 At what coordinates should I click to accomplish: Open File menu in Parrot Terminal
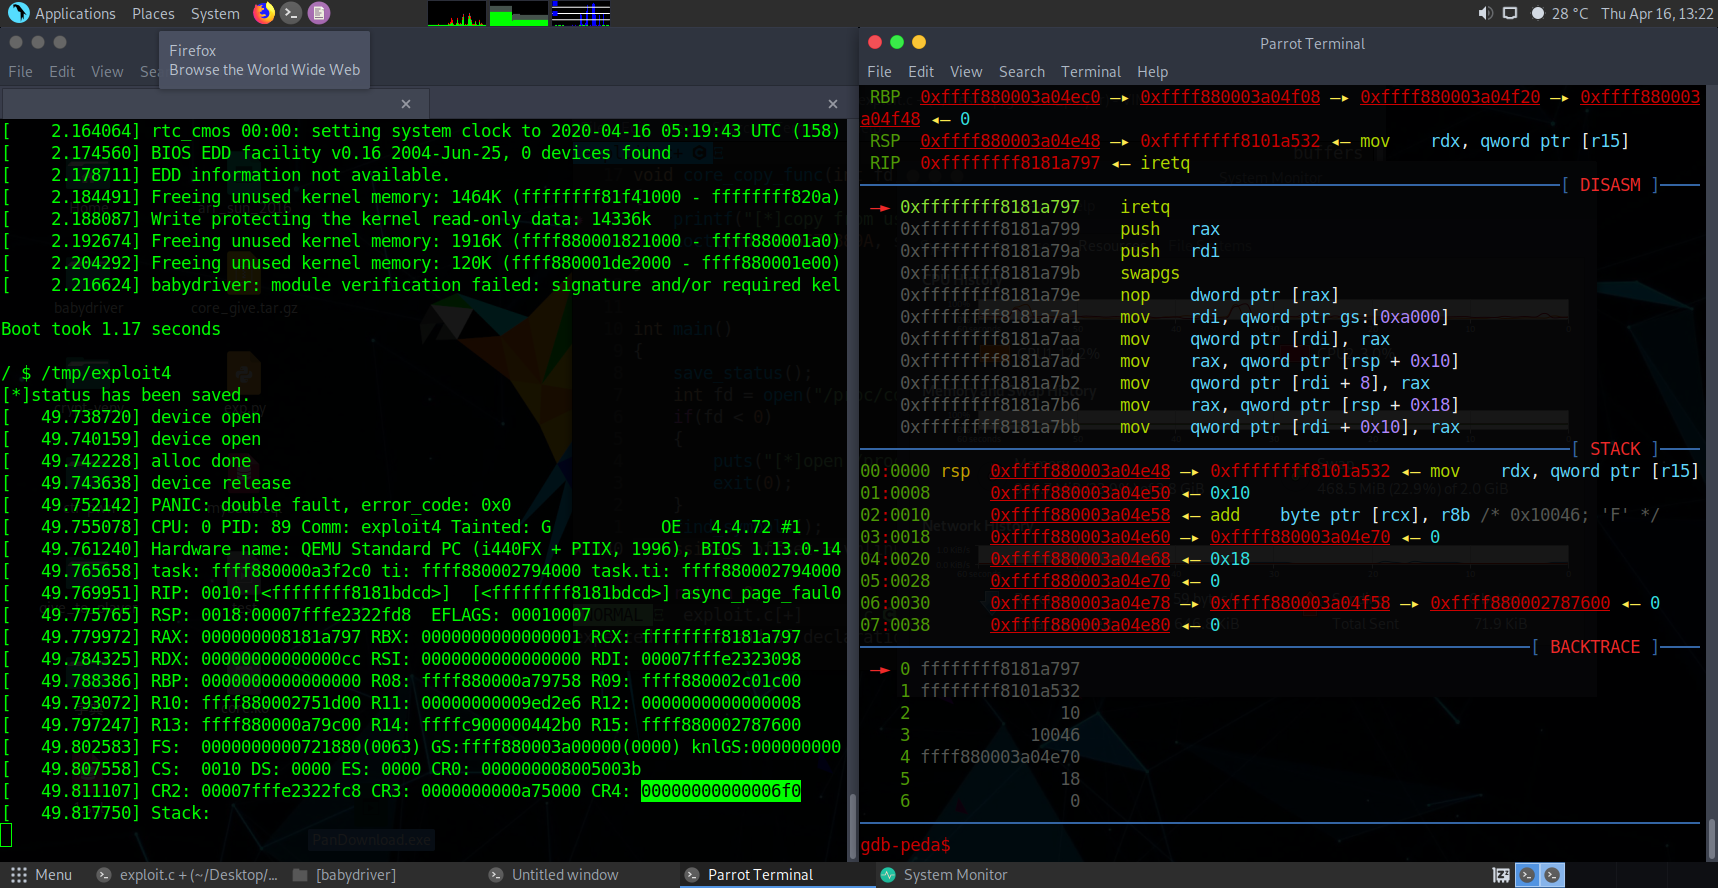(x=879, y=72)
